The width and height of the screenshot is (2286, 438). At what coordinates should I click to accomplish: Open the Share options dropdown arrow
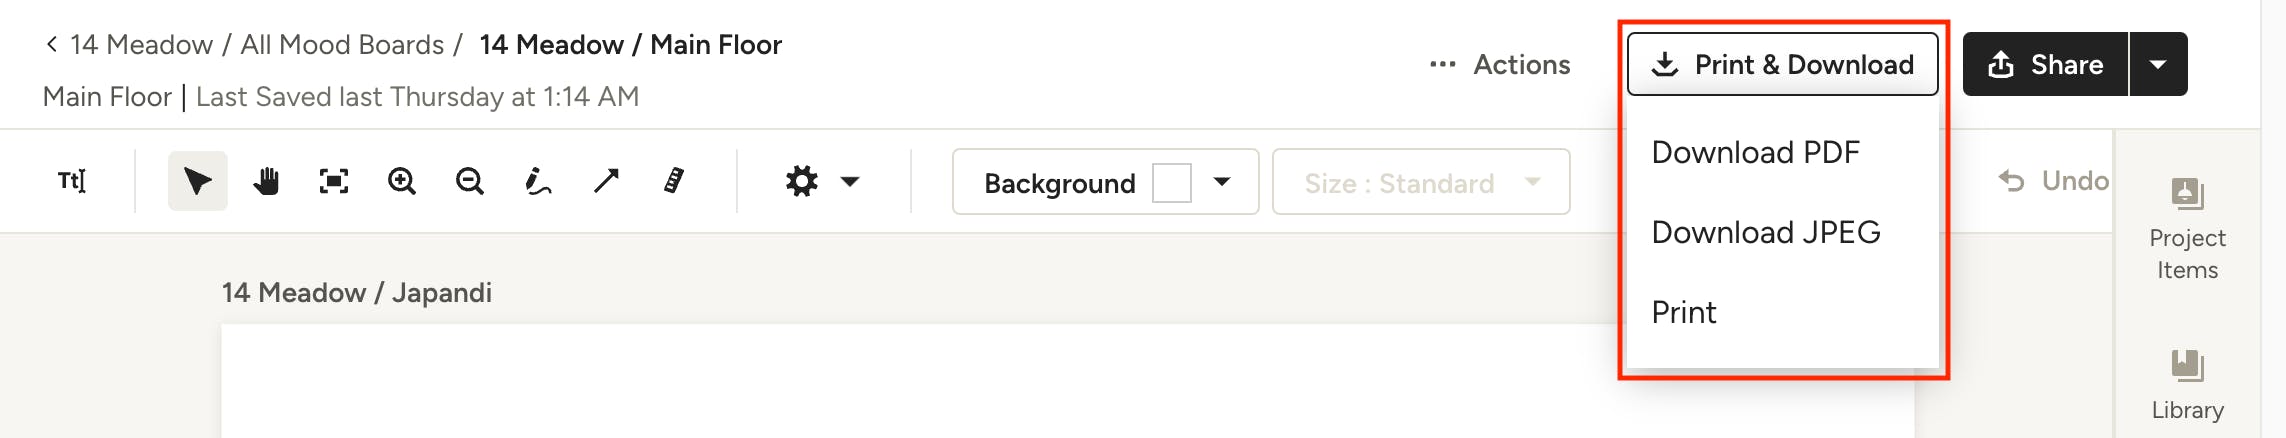click(2158, 64)
